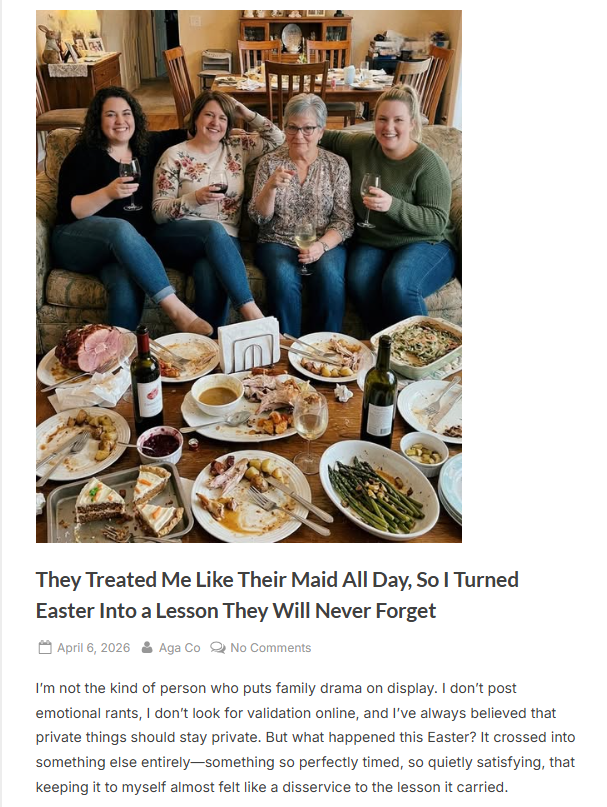607x807 pixels.
Task: Click the gravy bowl on the table
Action: [x=217, y=394]
